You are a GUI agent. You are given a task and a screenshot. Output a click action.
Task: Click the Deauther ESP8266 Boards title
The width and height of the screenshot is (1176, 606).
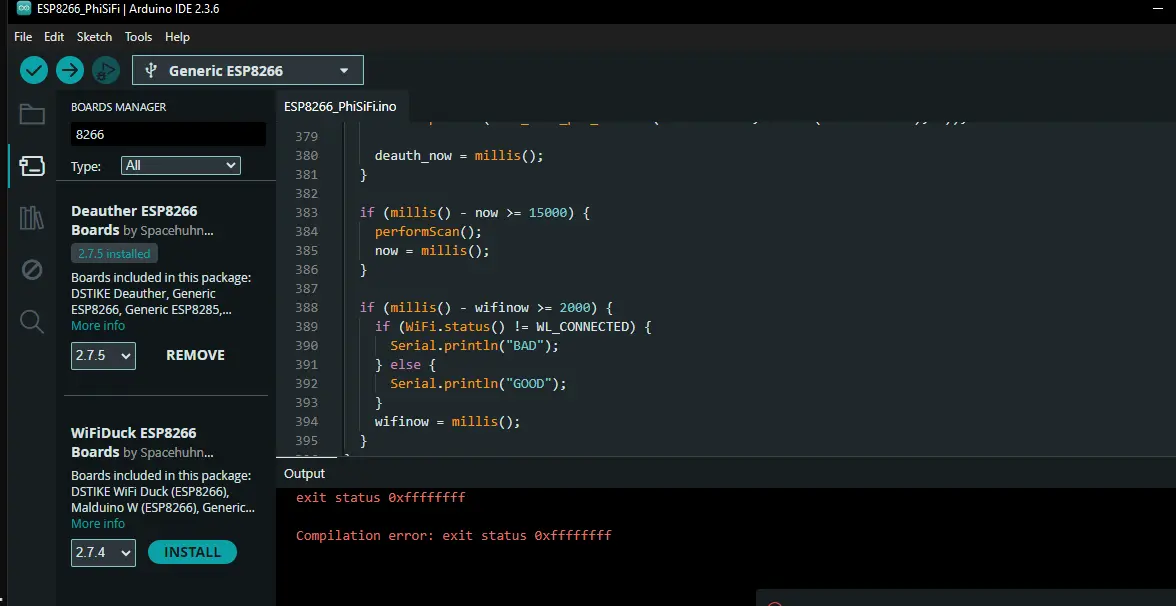tap(134, 220)
